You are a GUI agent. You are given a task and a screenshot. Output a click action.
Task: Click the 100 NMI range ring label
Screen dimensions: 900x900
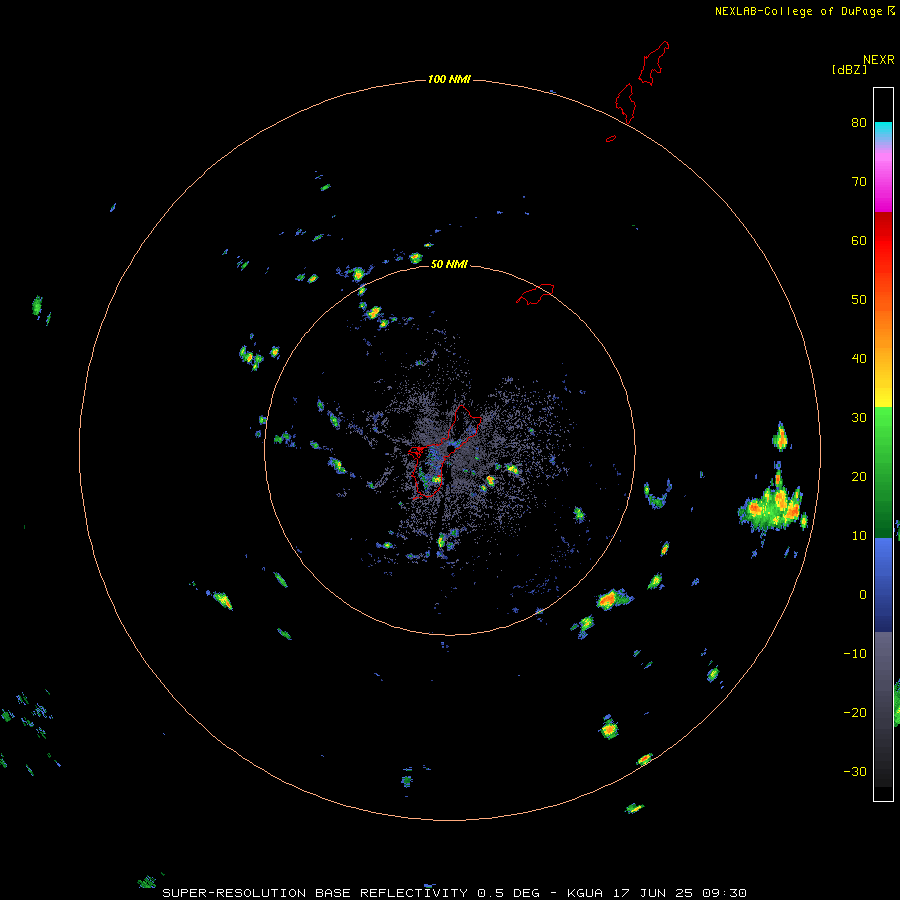click(x=449, y=79)
